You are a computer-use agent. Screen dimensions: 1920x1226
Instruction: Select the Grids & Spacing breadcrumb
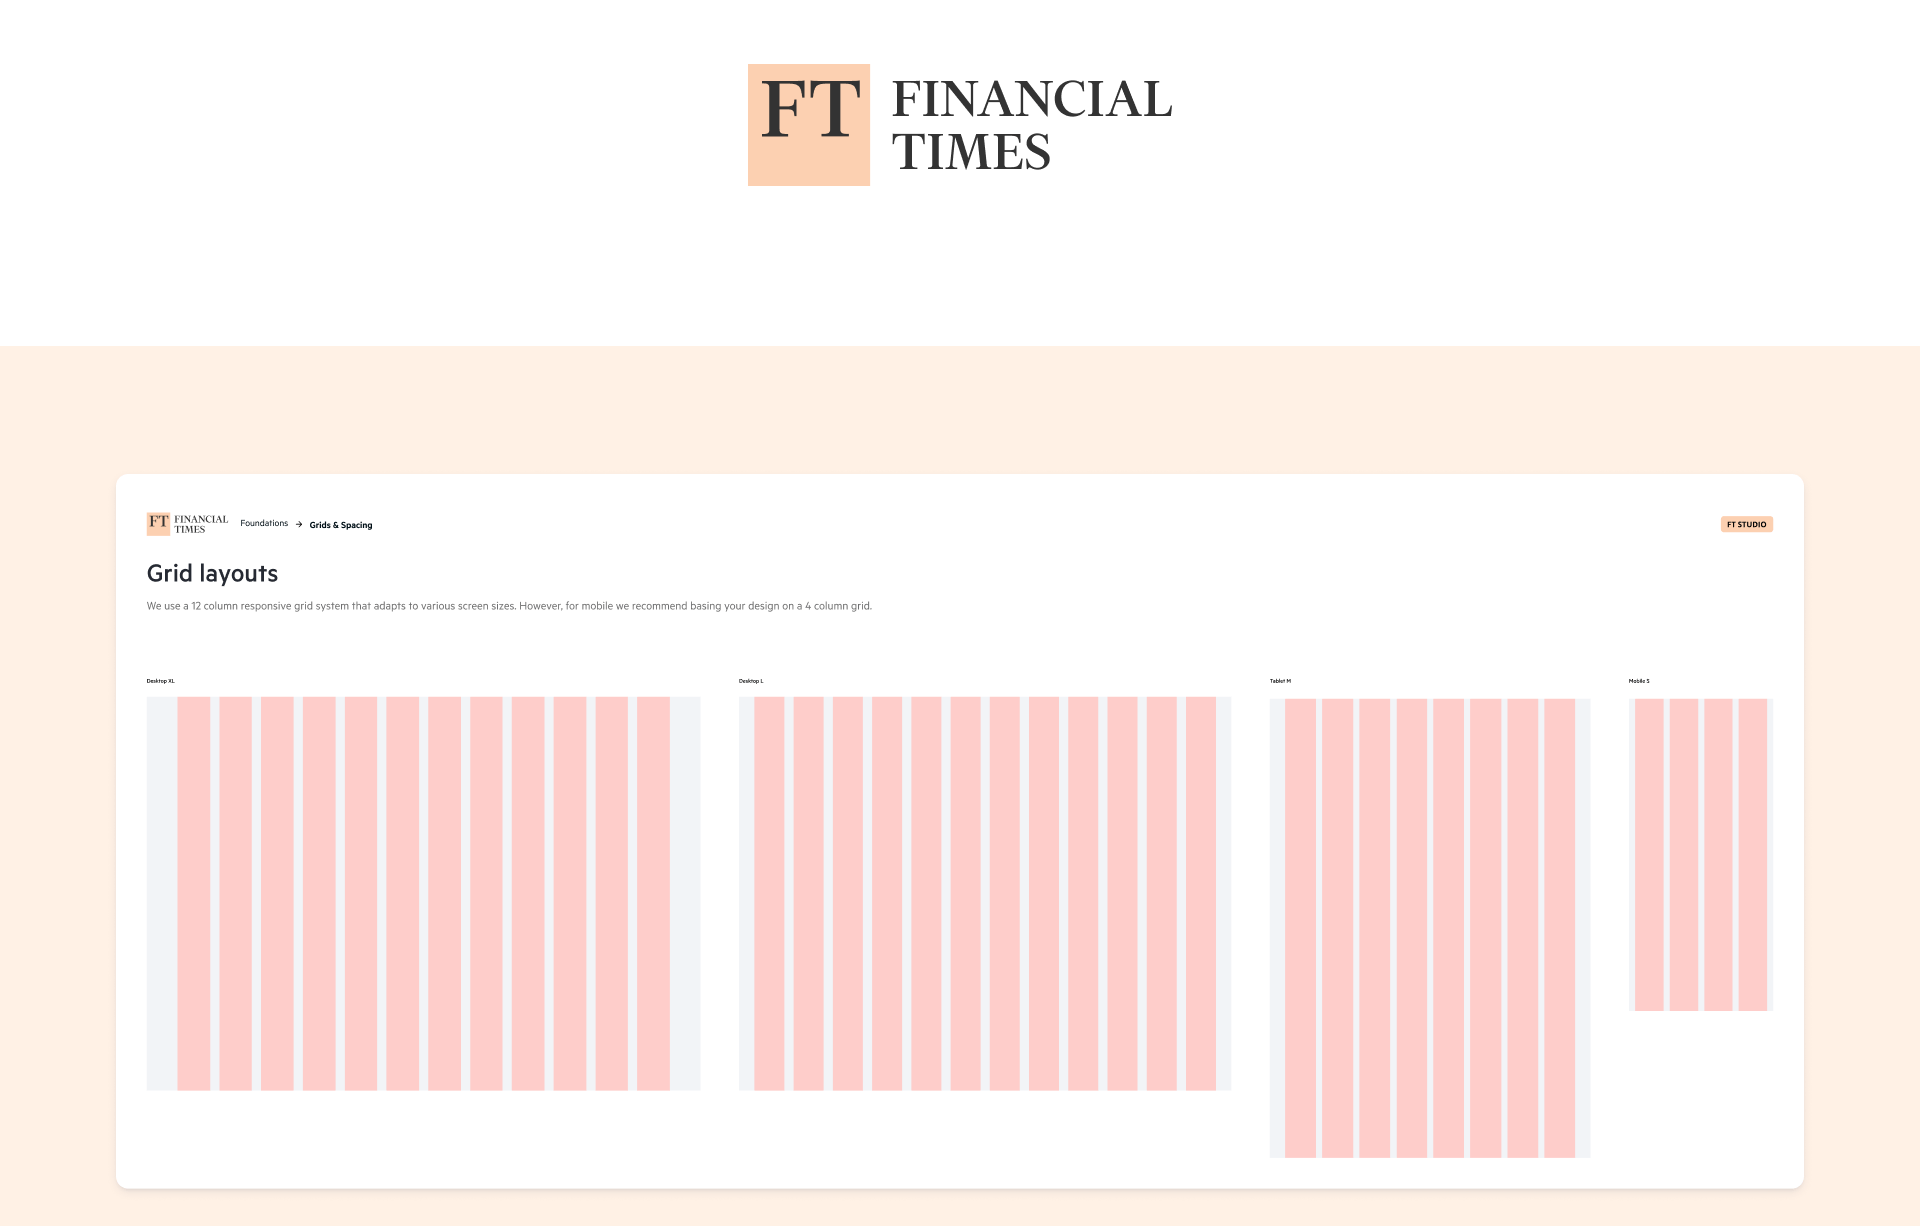pyautogui.click(x=341, y=525)
